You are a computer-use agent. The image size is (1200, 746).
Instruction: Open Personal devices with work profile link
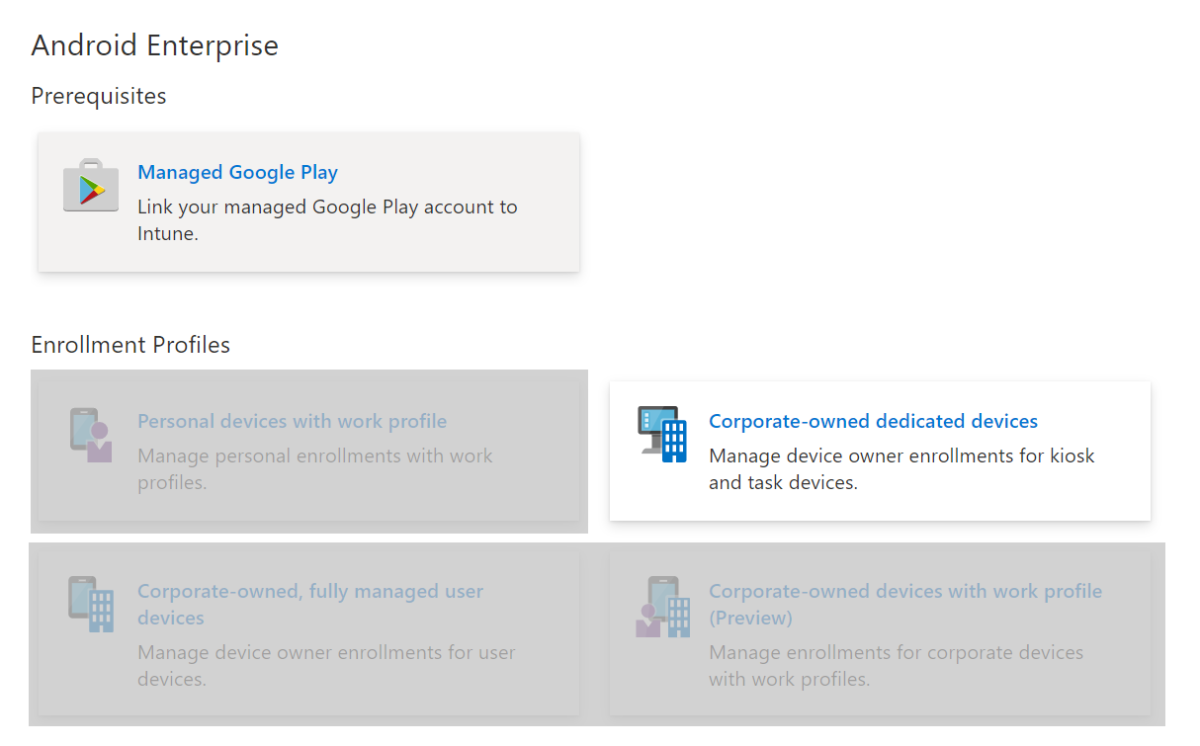coord(292,421)
